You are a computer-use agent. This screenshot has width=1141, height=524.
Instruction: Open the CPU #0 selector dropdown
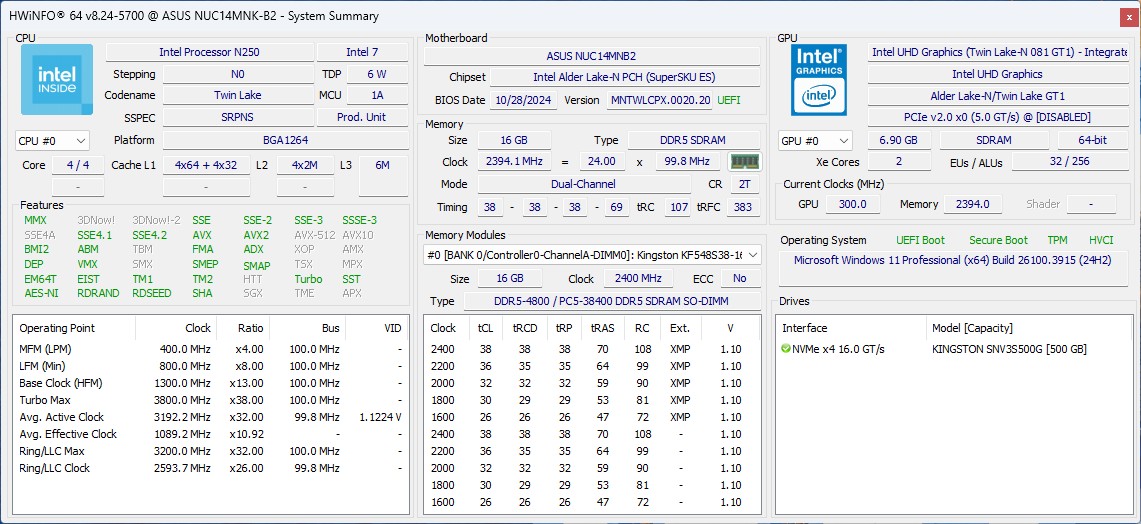[x=52, y=140]
